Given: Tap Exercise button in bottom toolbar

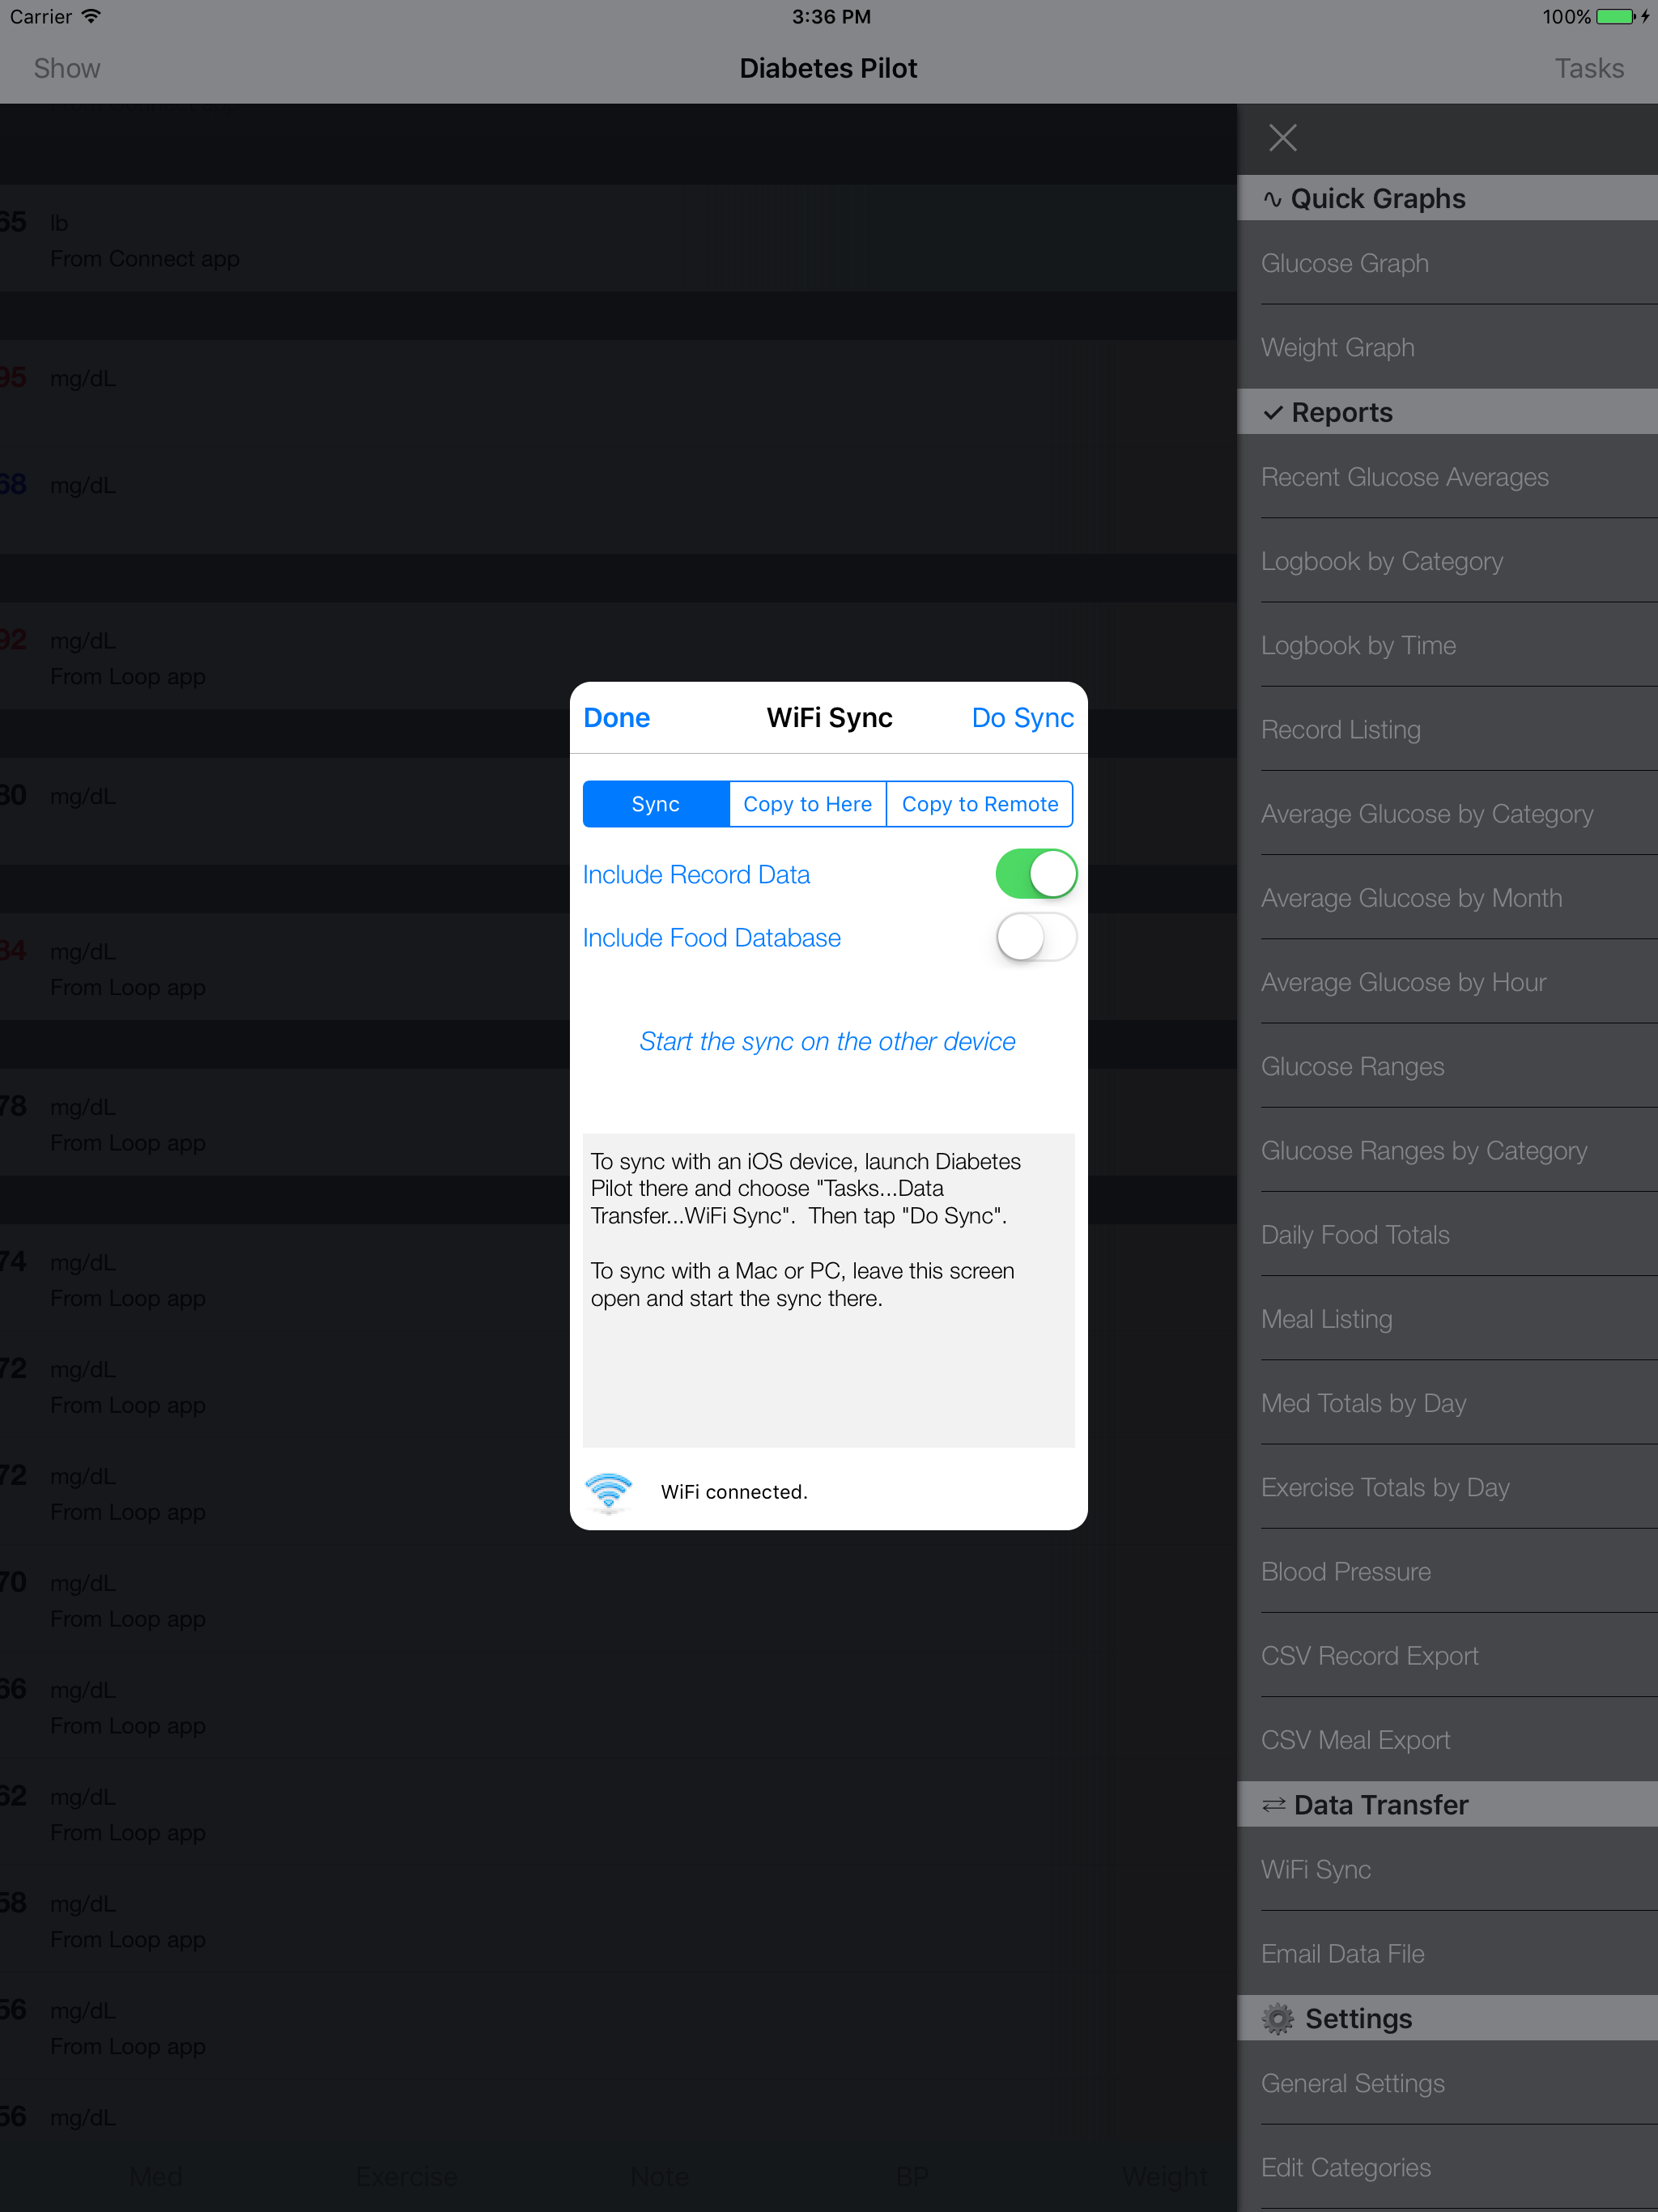Looking at the screenshot, I should click(406, 2176).
